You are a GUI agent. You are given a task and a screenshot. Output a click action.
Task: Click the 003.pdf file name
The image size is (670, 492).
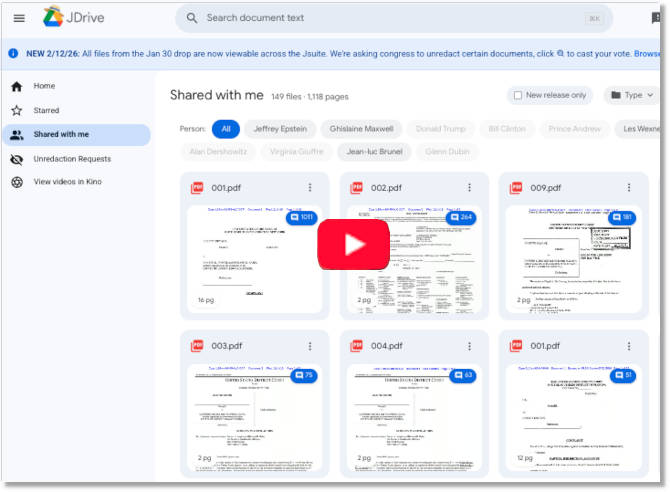click(227, 346)
